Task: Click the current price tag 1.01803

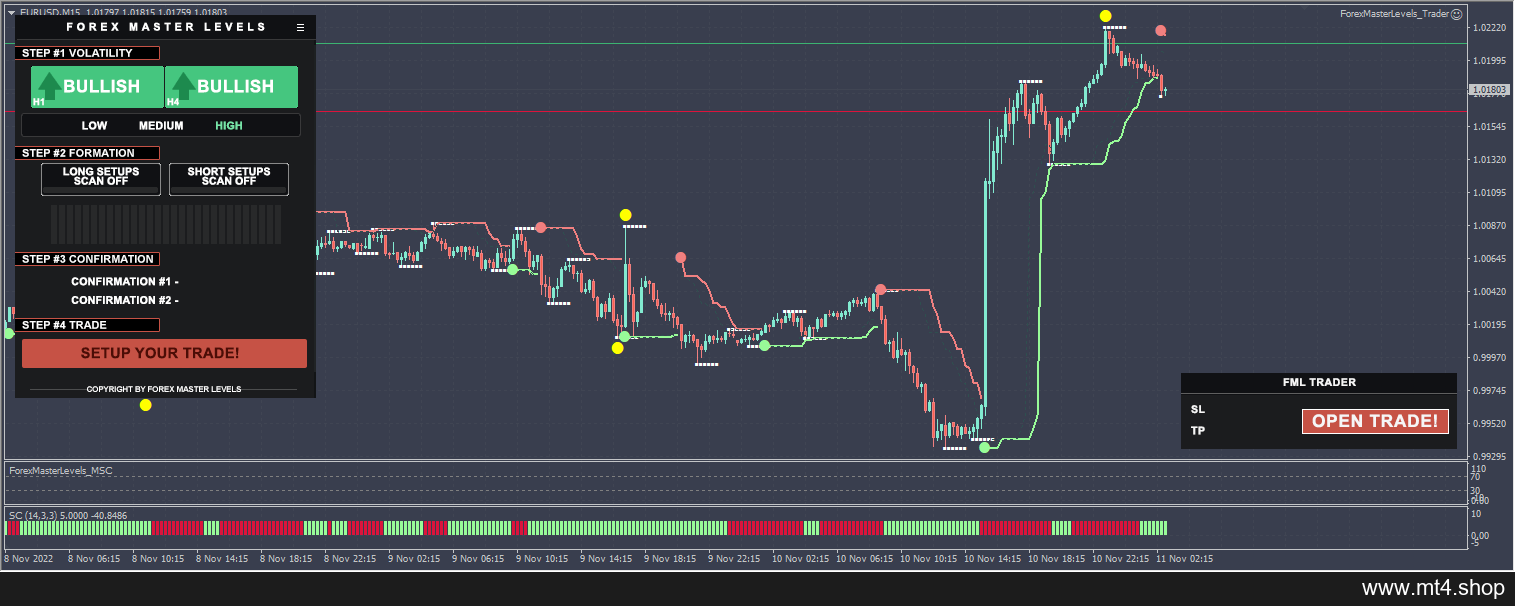Action: click(x=1489, y=90)
